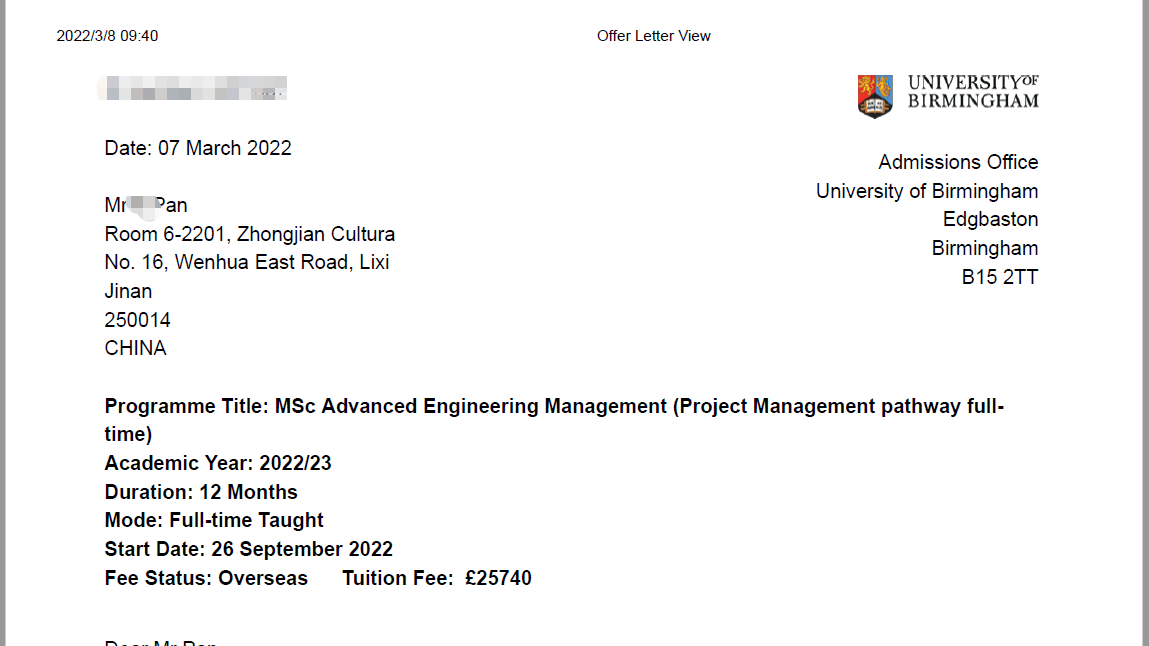Click the Programme Title line
Viewport: 1149px width, 646px height.
coord(554,407)
